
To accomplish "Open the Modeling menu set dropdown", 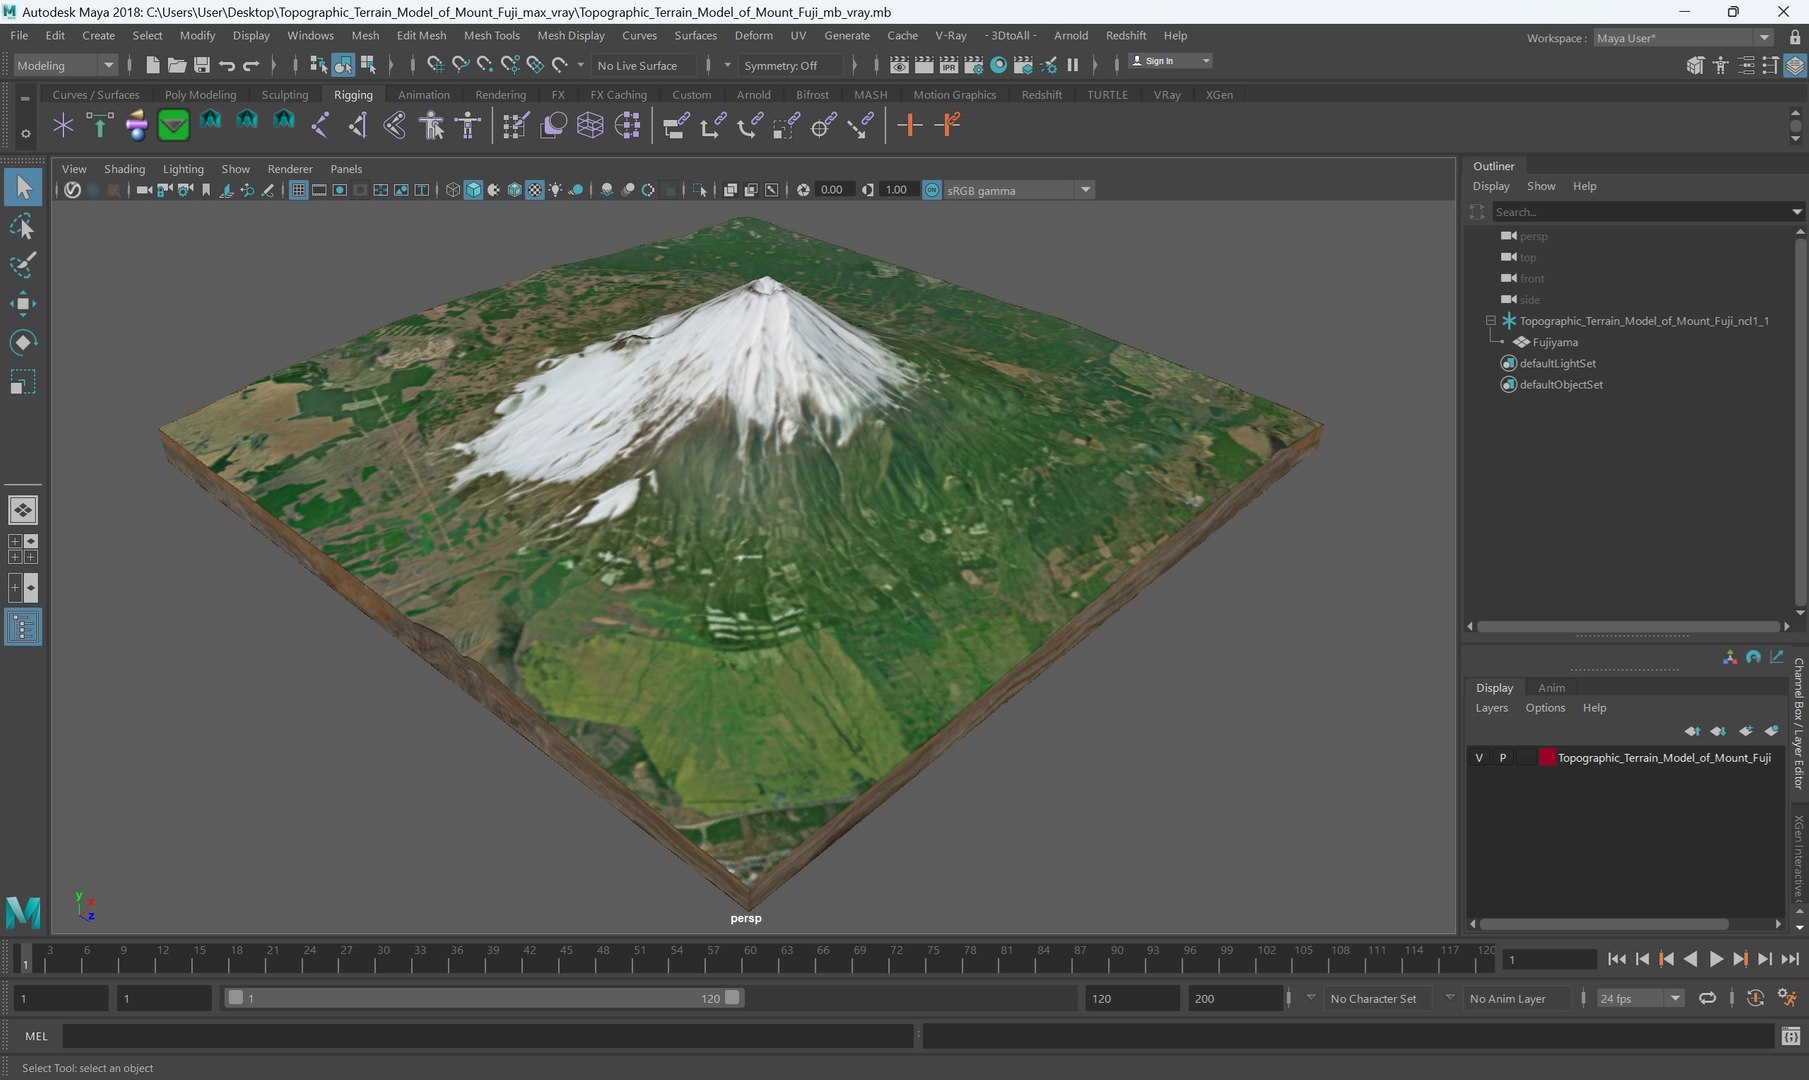I will tap(66, 65).
